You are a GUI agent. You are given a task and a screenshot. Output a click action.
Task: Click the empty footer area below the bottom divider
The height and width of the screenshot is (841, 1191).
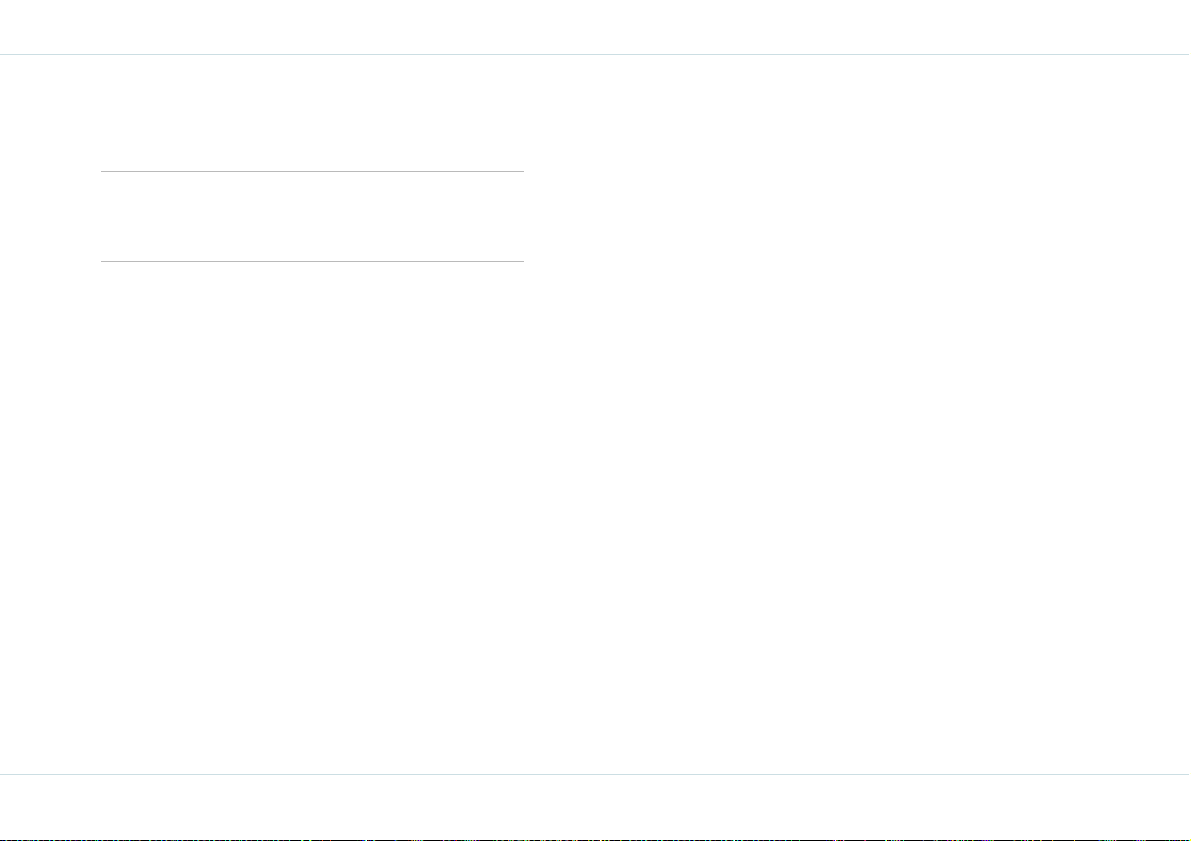(596, 806)
